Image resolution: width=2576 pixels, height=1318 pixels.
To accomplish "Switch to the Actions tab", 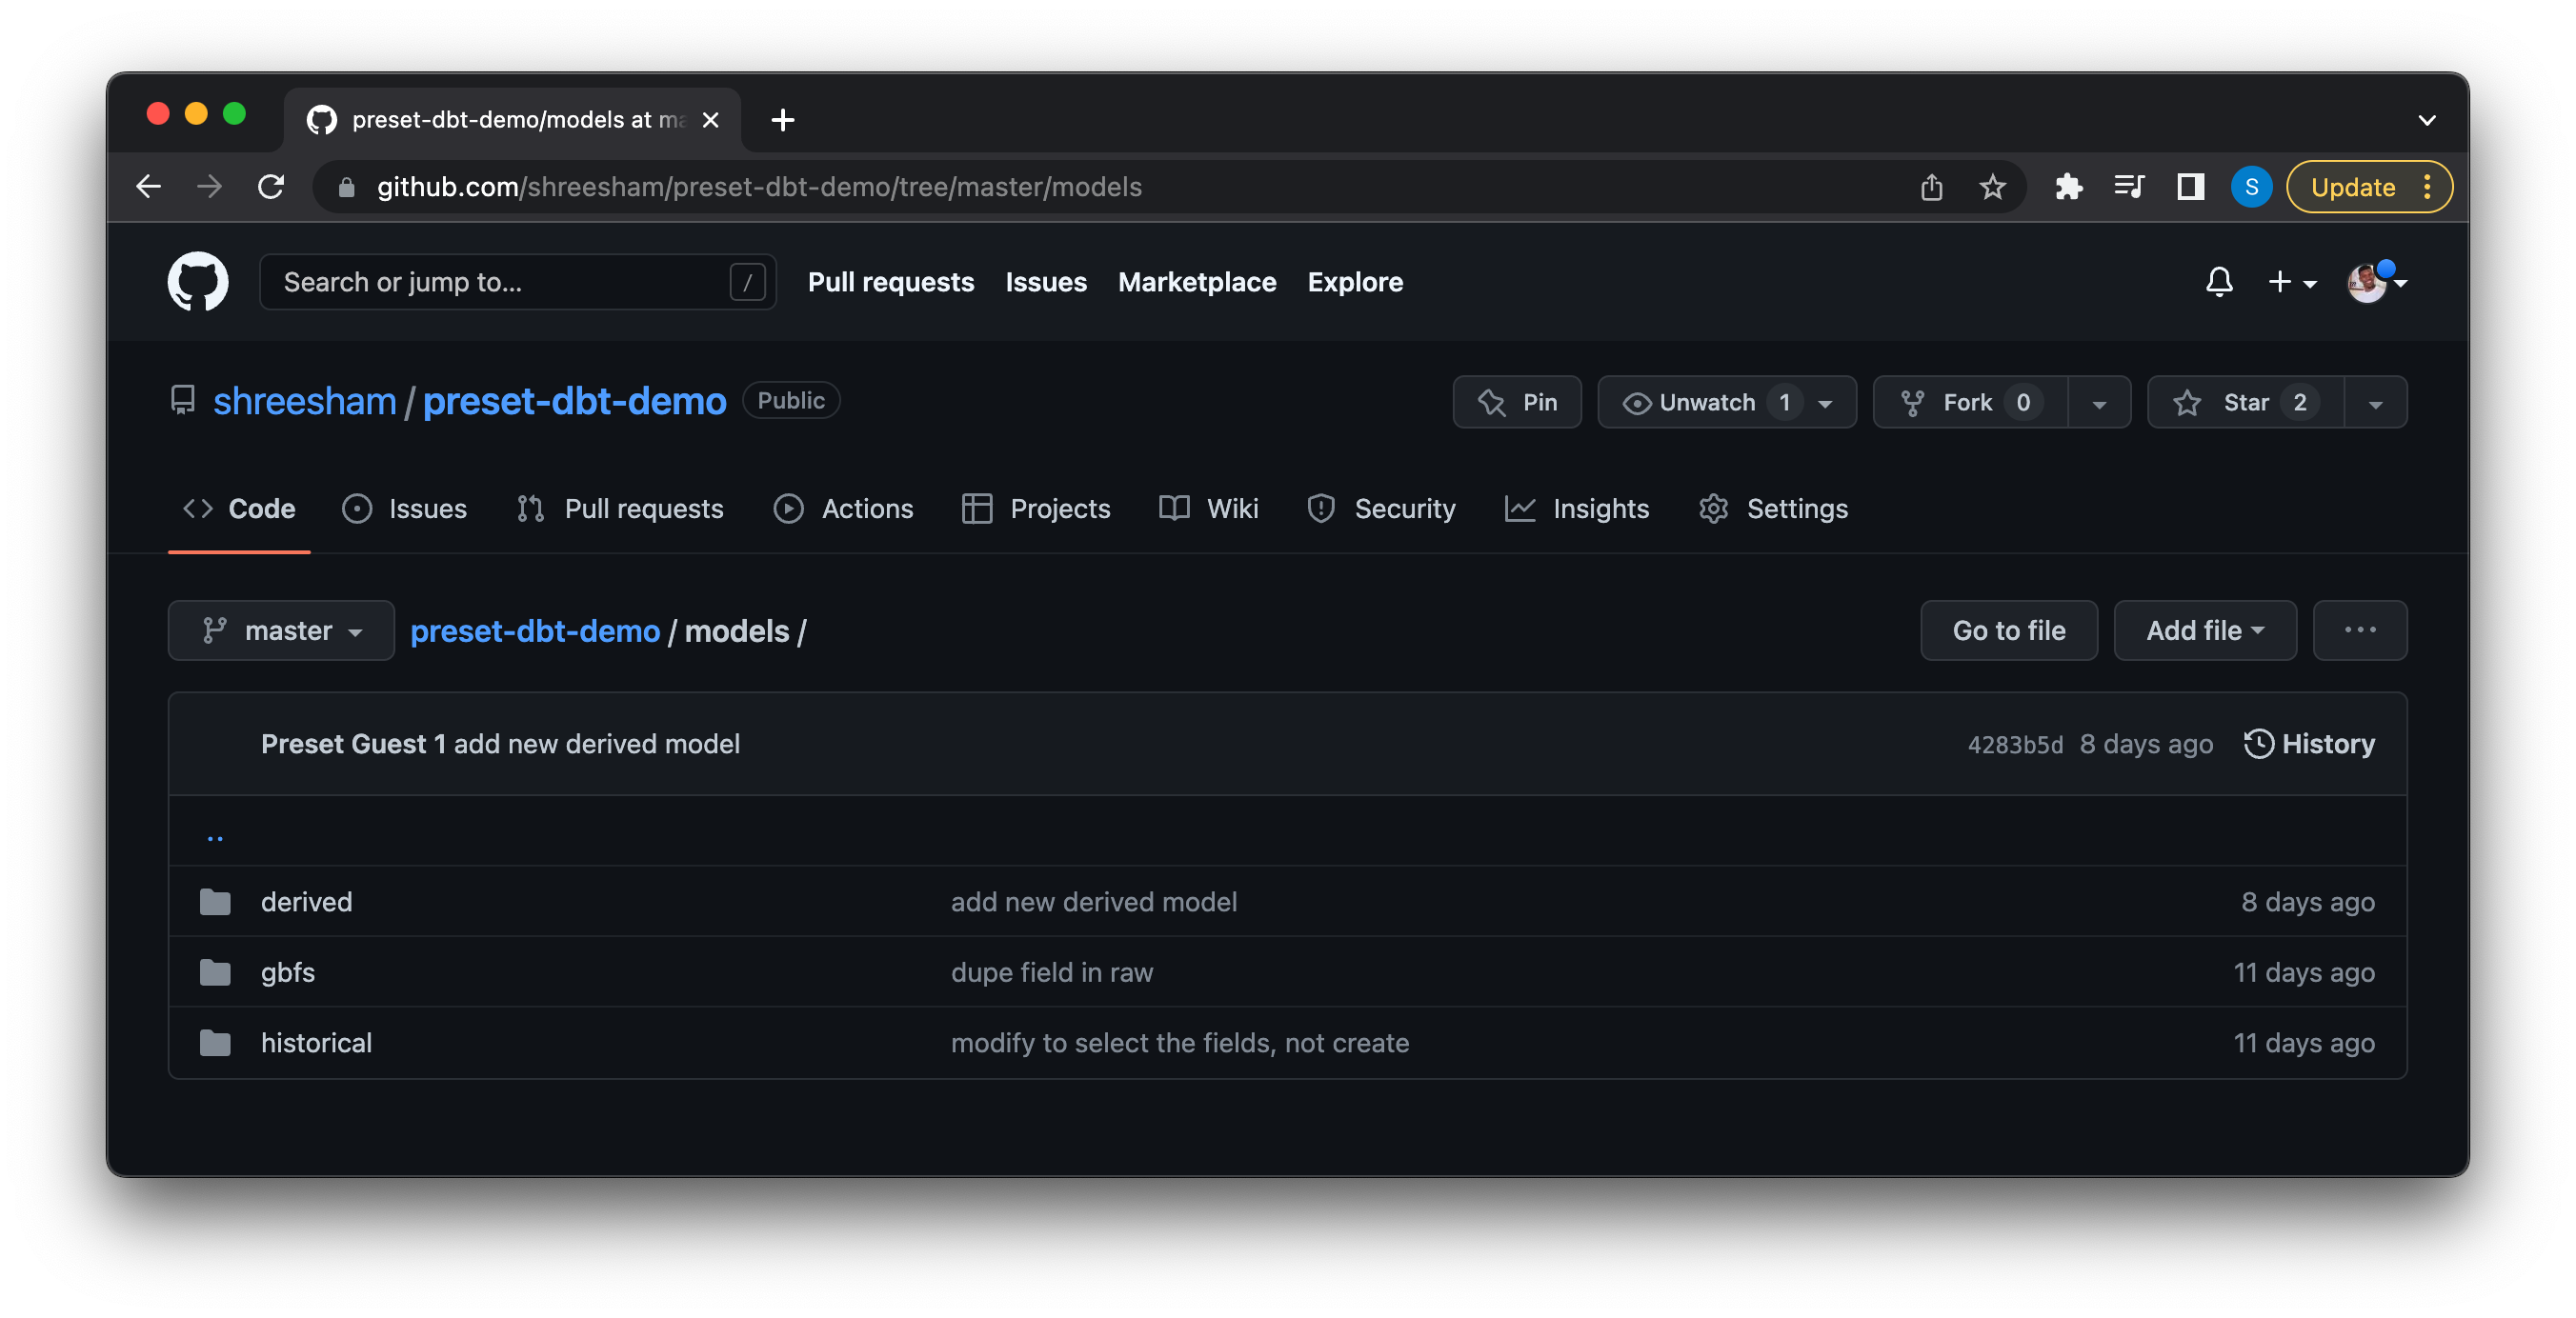I will 843,508.
